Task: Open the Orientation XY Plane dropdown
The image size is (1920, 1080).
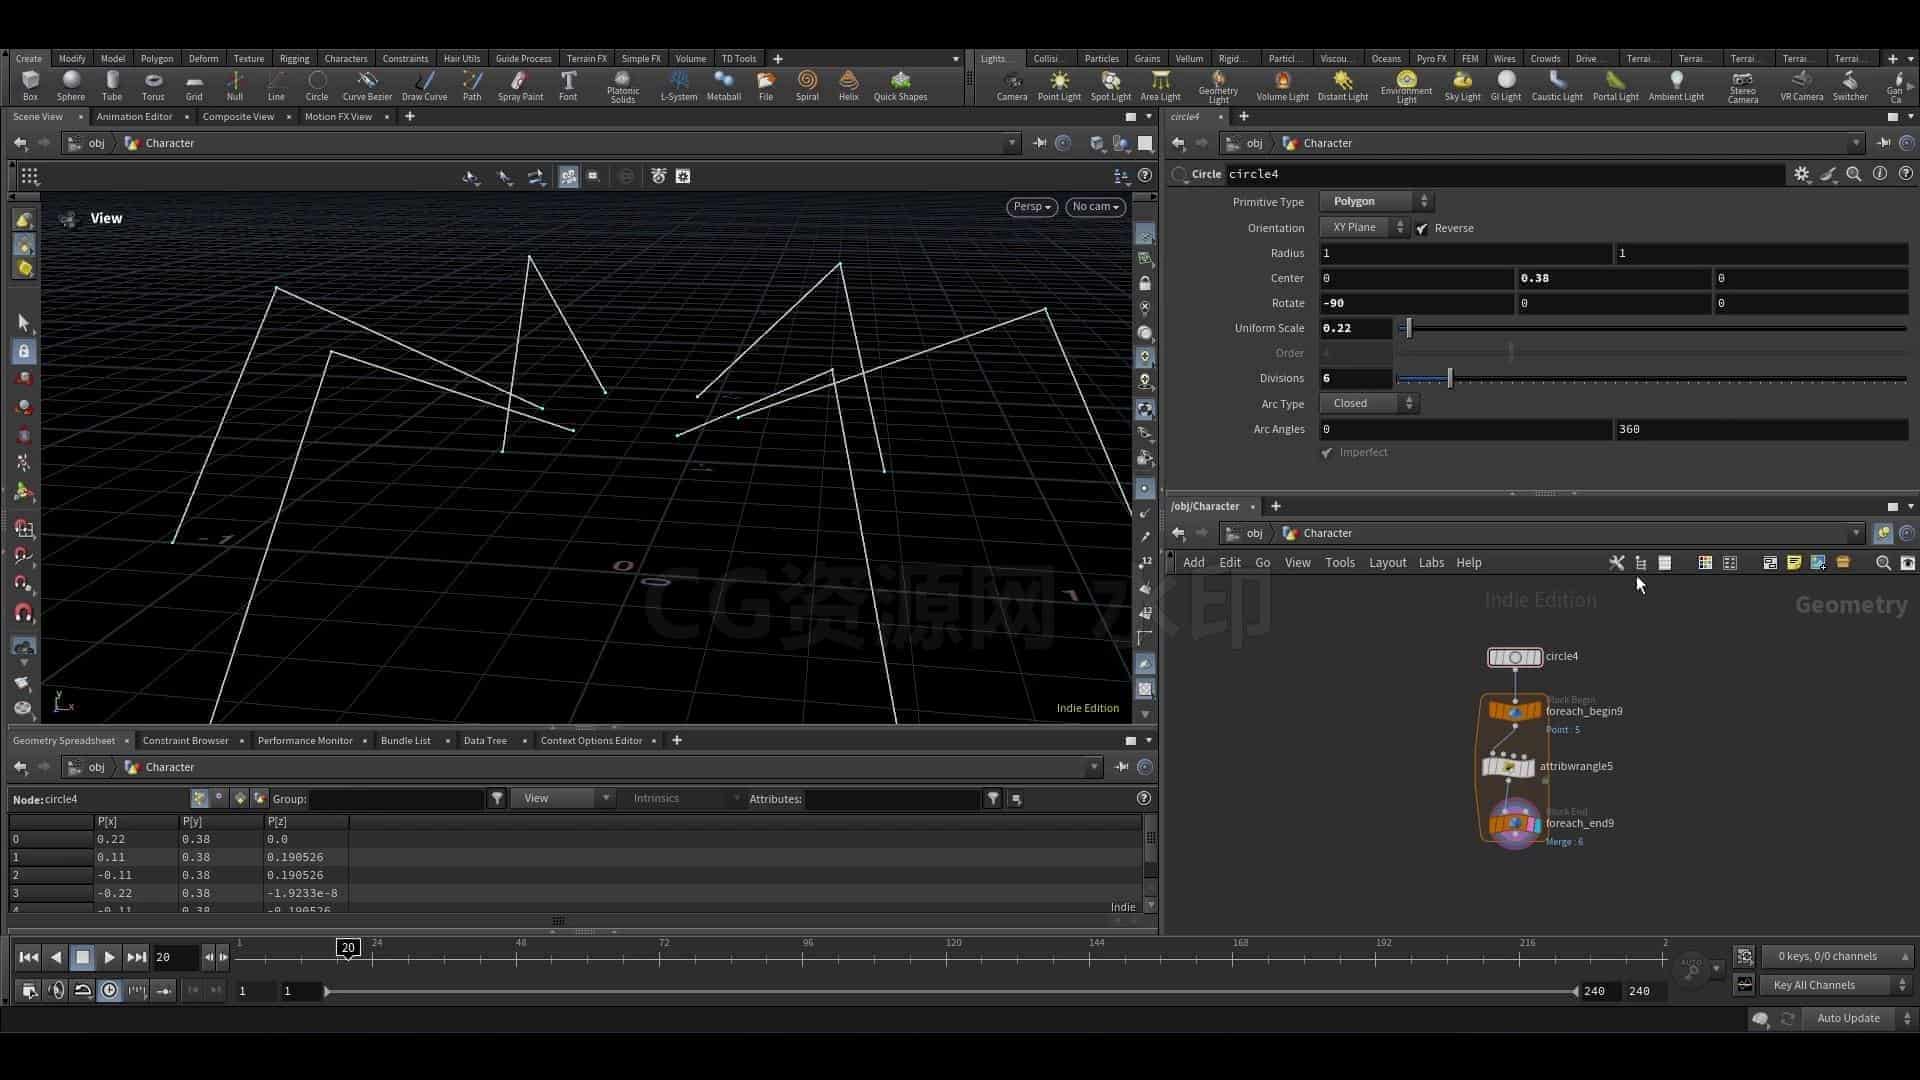Action: (1364, 228)
